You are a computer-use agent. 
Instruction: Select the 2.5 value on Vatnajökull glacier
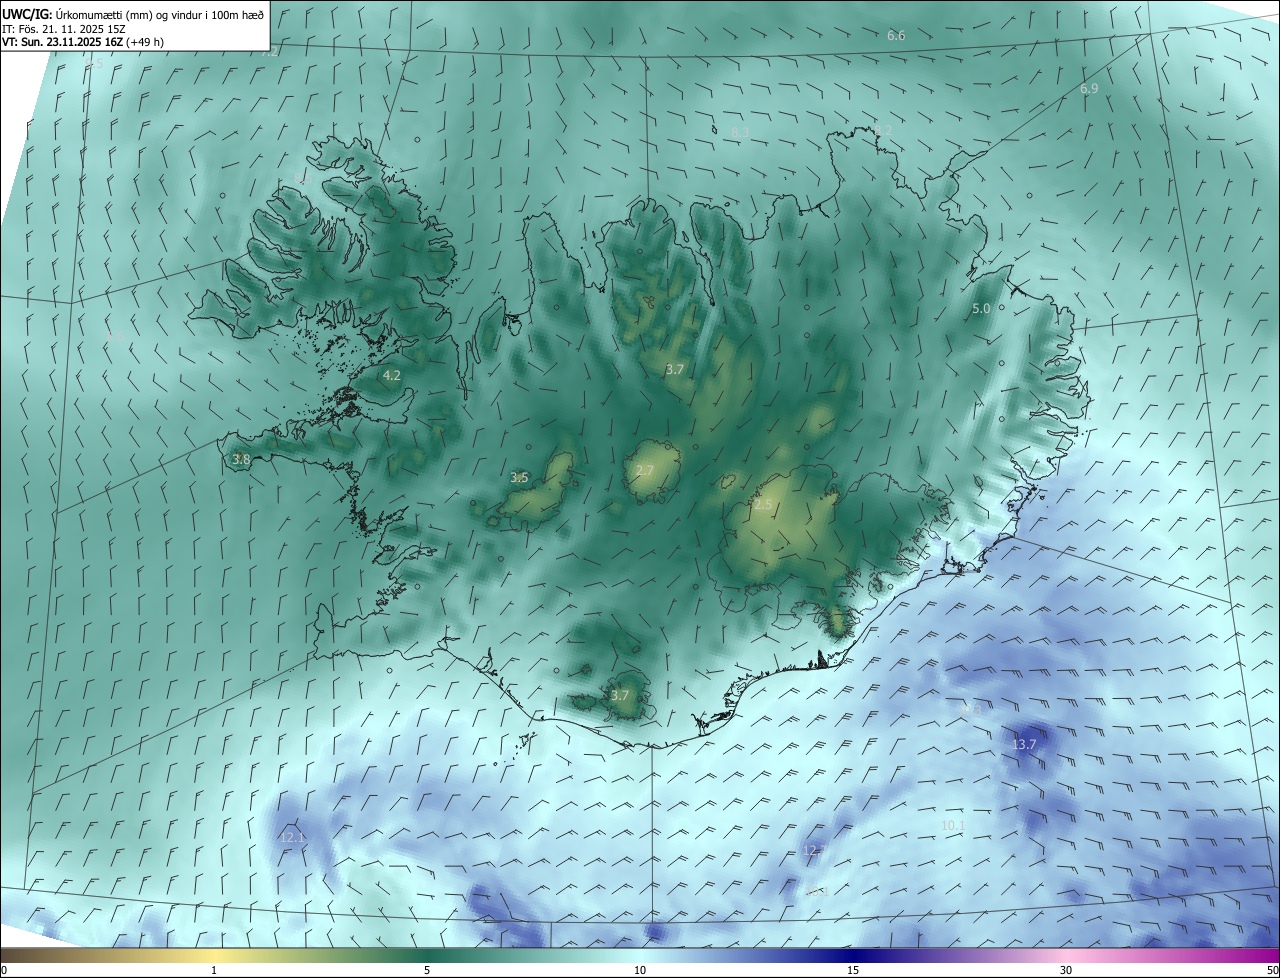763,505
